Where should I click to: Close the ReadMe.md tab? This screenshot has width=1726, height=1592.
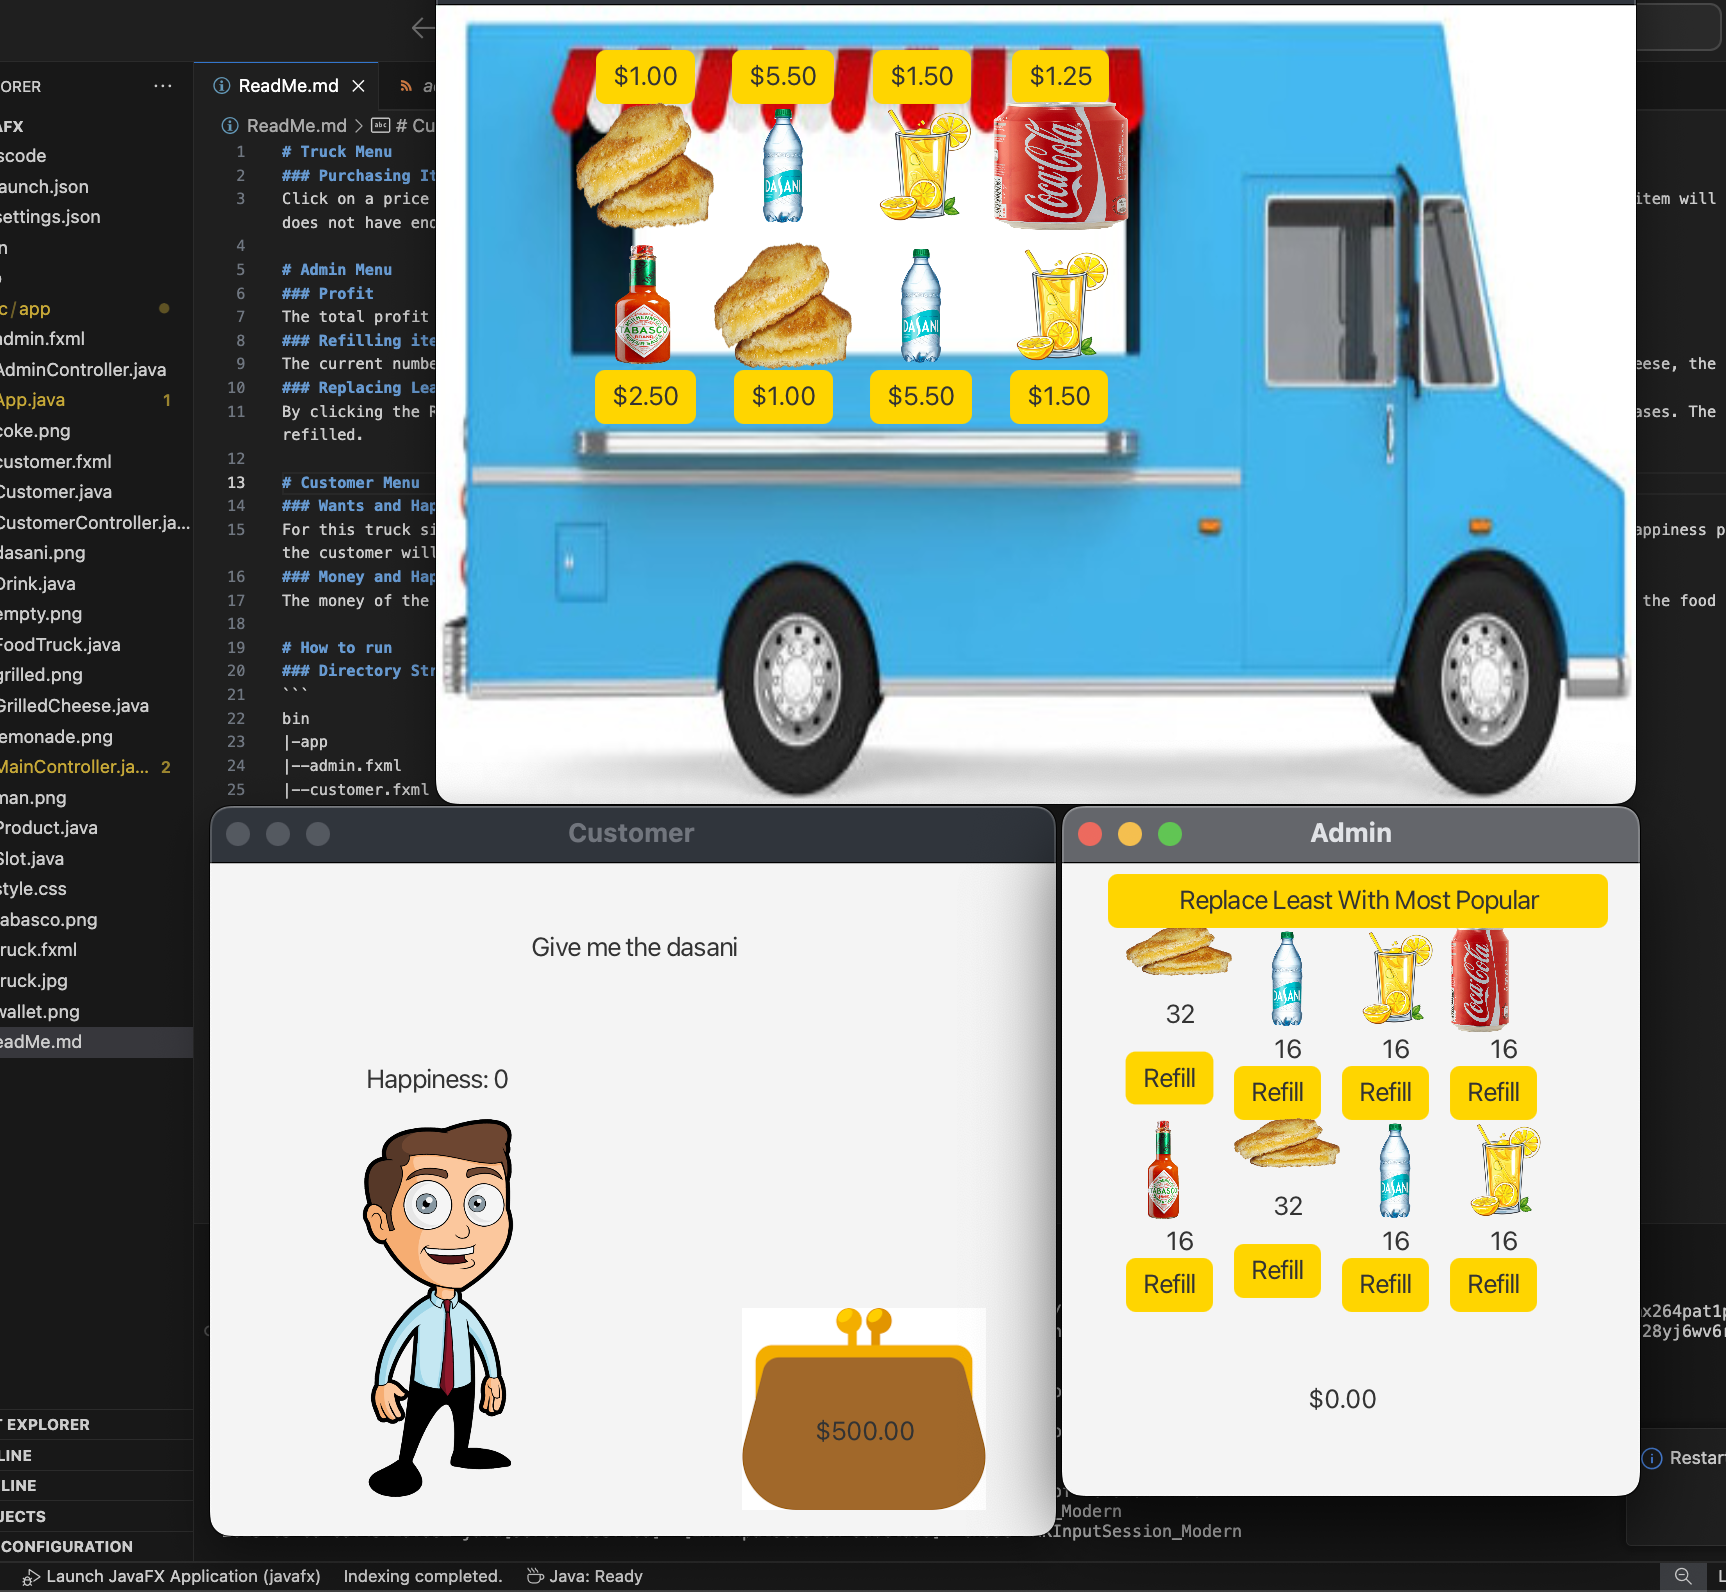pos(358,86)
